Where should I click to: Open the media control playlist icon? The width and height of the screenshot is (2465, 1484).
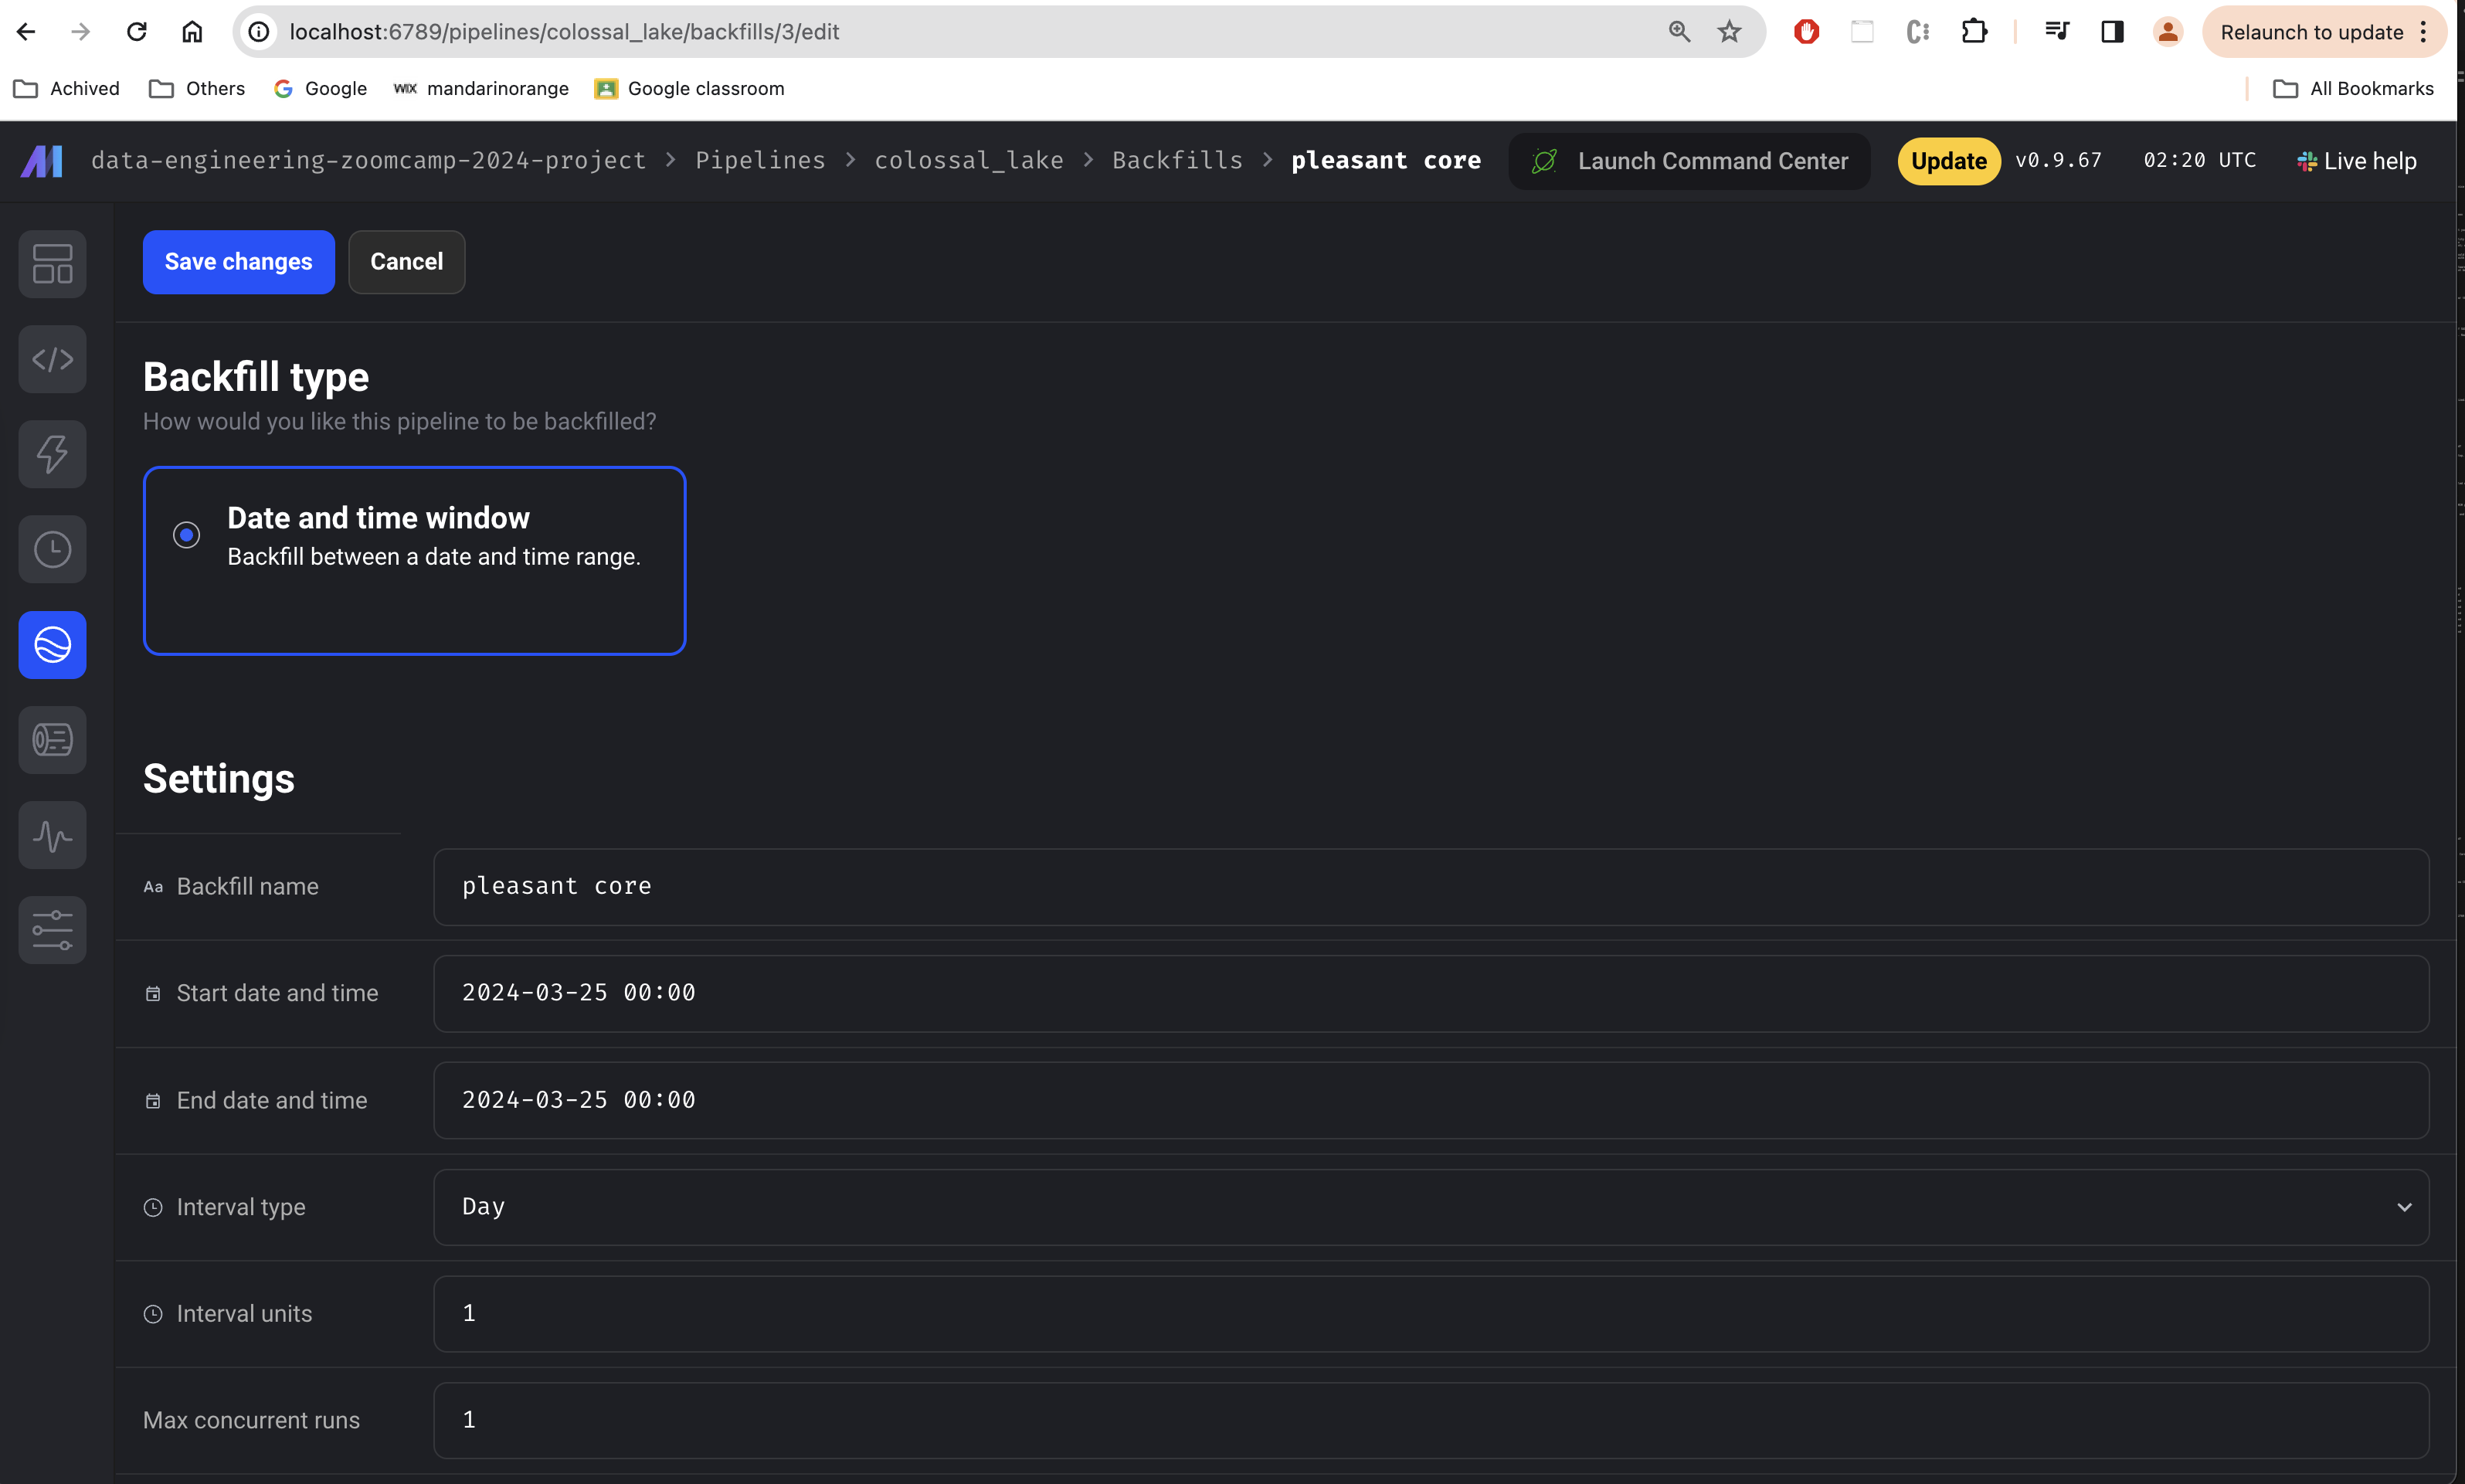(x=2057, y=32)
